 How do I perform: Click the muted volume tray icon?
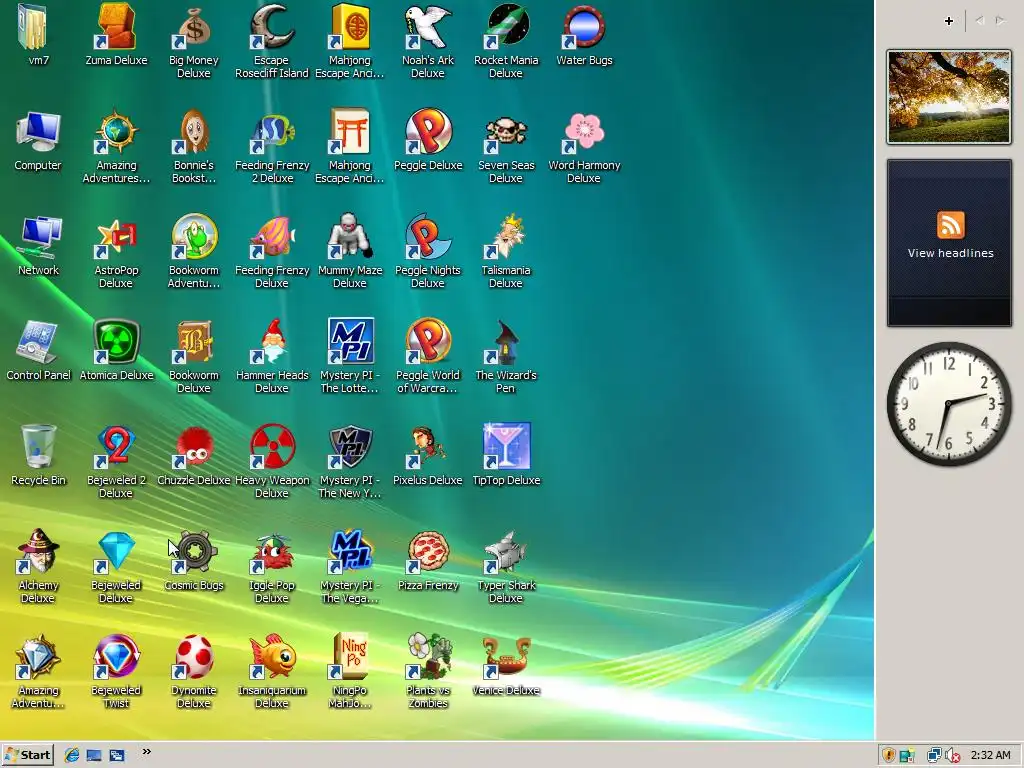(x=952, y=756)
